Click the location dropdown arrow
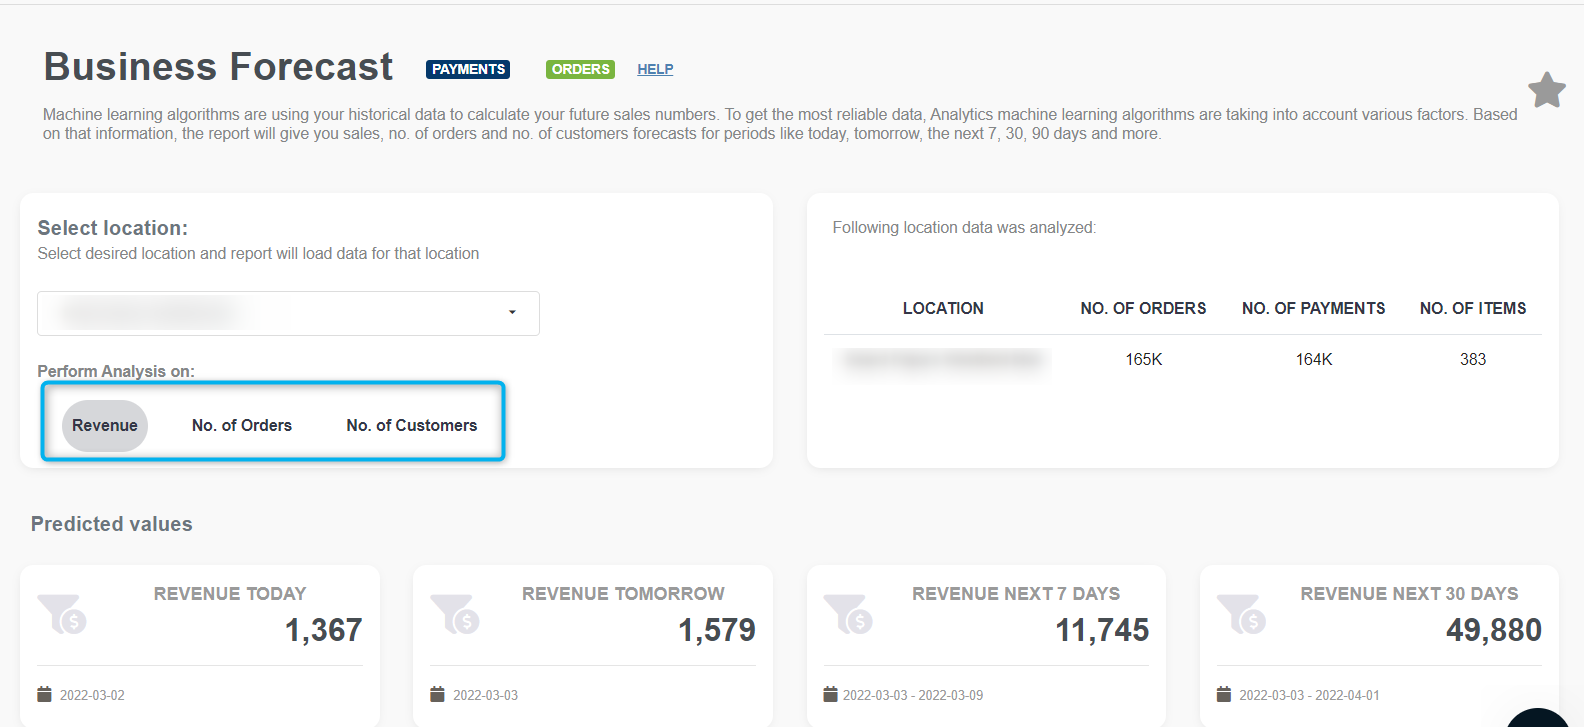The width and height of the screenshot is (1584, 727). pyautogui.click(x=512, y=313)
